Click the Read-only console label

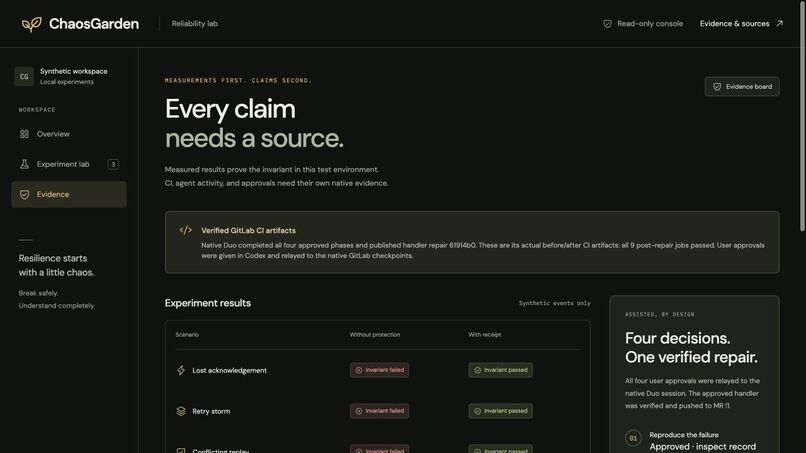(x=650, y=24)
